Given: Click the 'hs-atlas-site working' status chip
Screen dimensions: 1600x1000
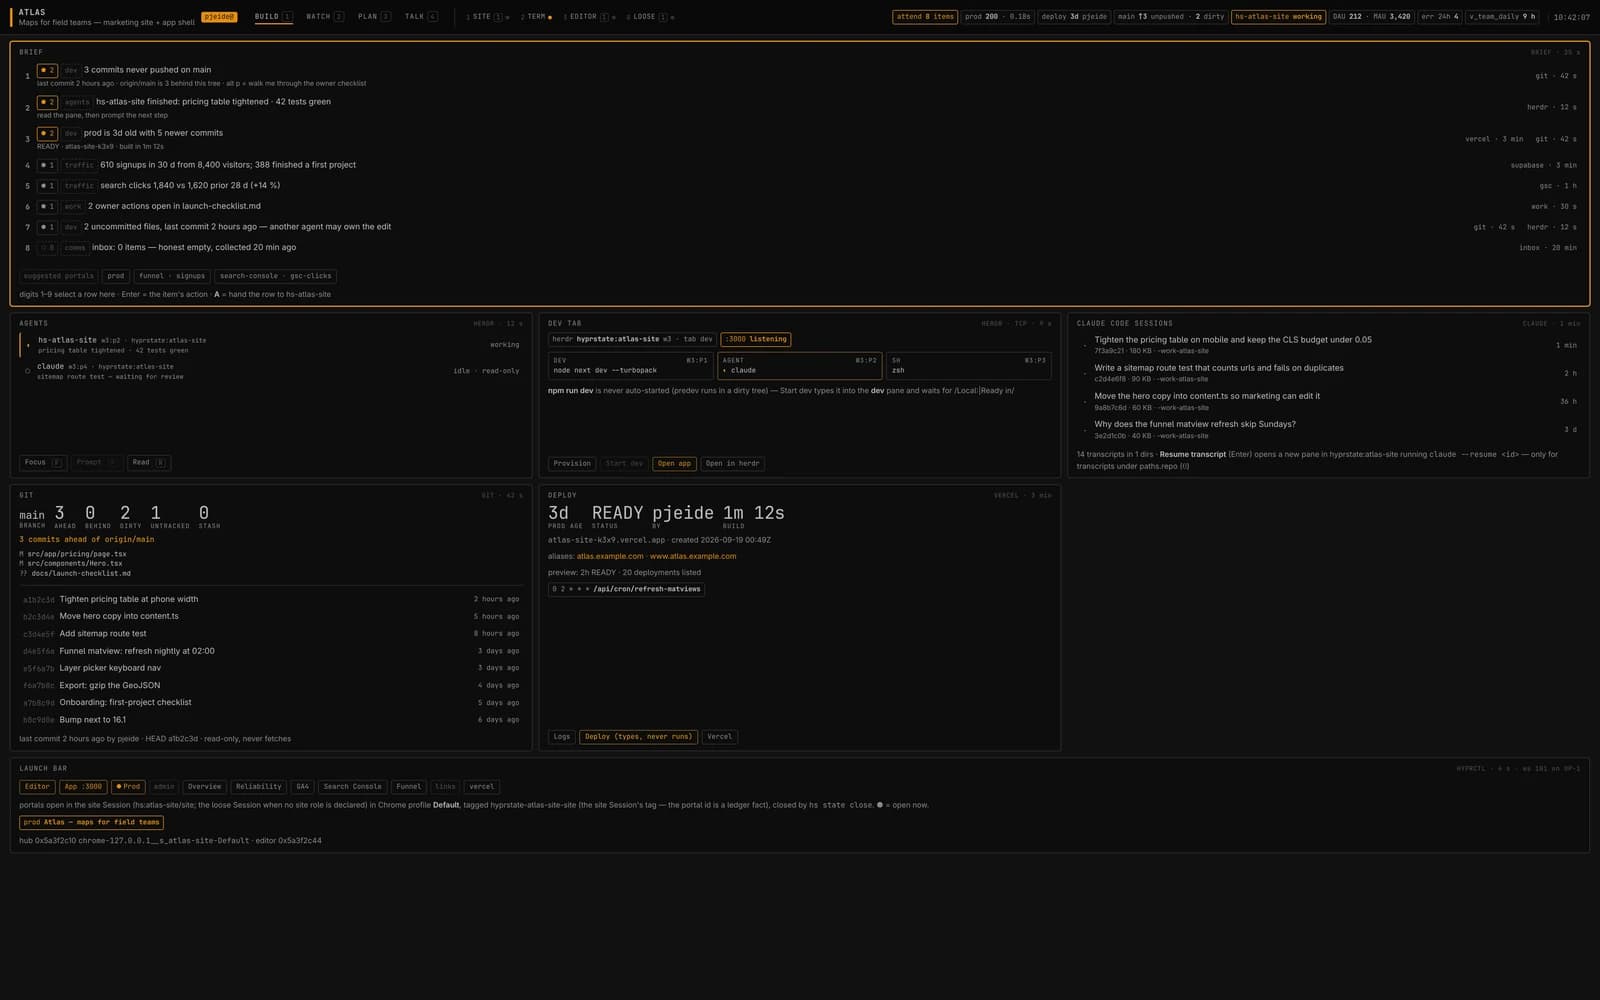Looking at the screenshot, I should [1278, 17].
